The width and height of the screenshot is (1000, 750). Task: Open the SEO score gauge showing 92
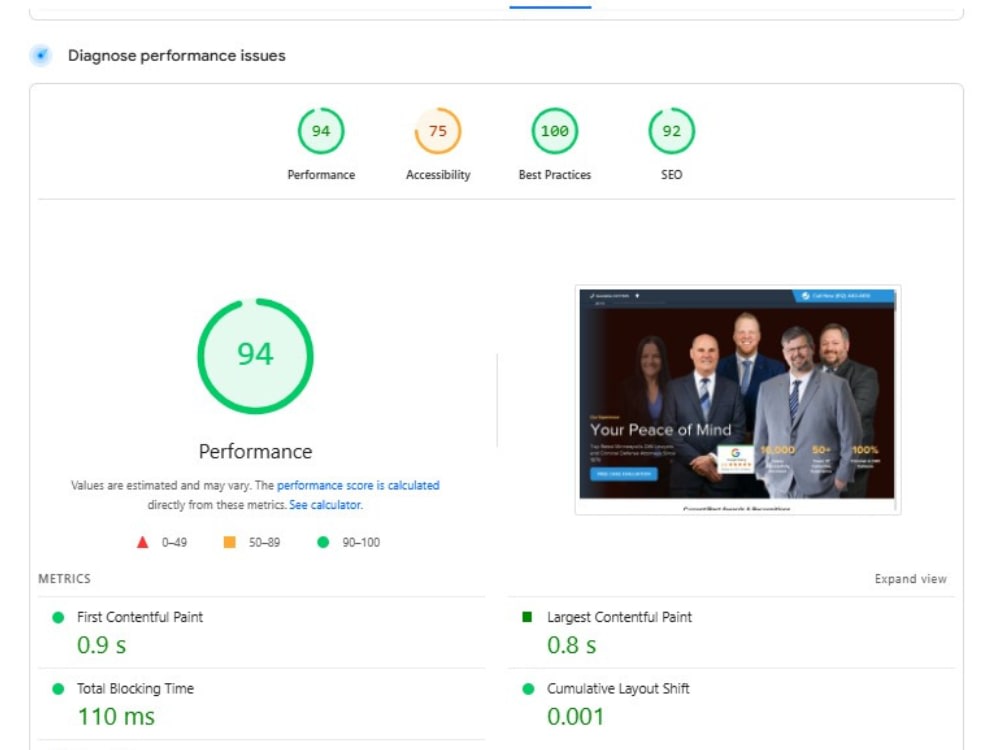point(671,131)
